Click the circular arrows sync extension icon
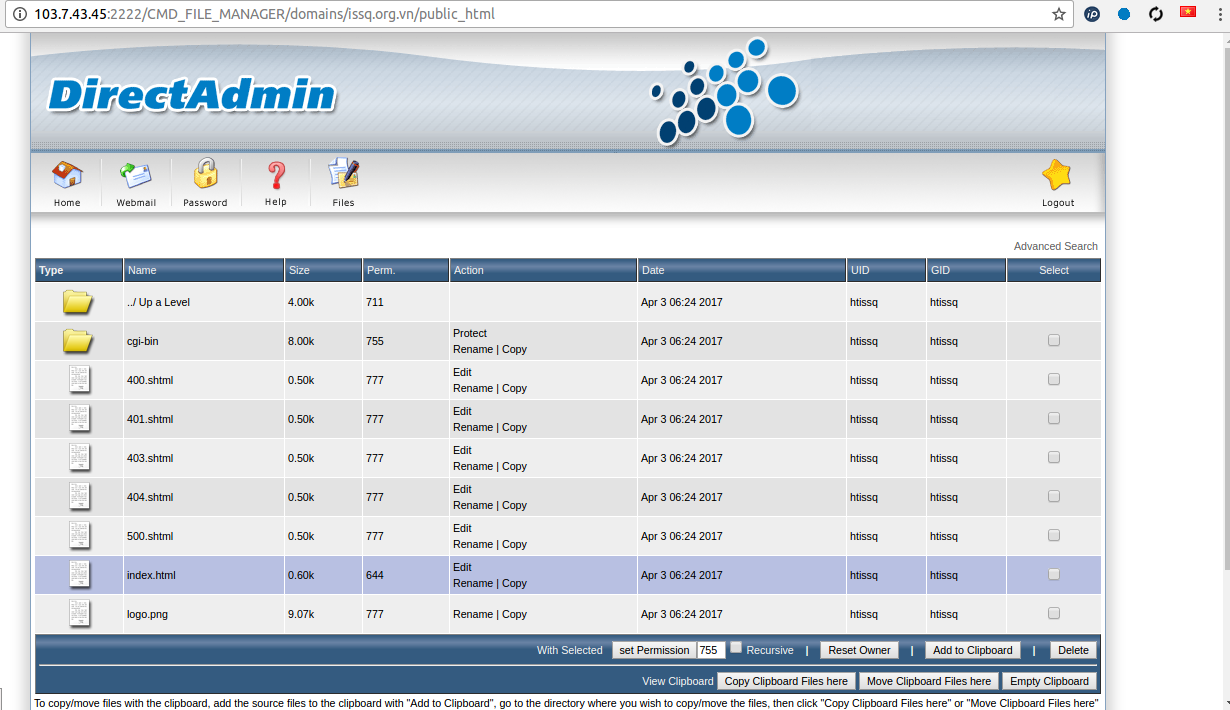 click(1156, 14)
